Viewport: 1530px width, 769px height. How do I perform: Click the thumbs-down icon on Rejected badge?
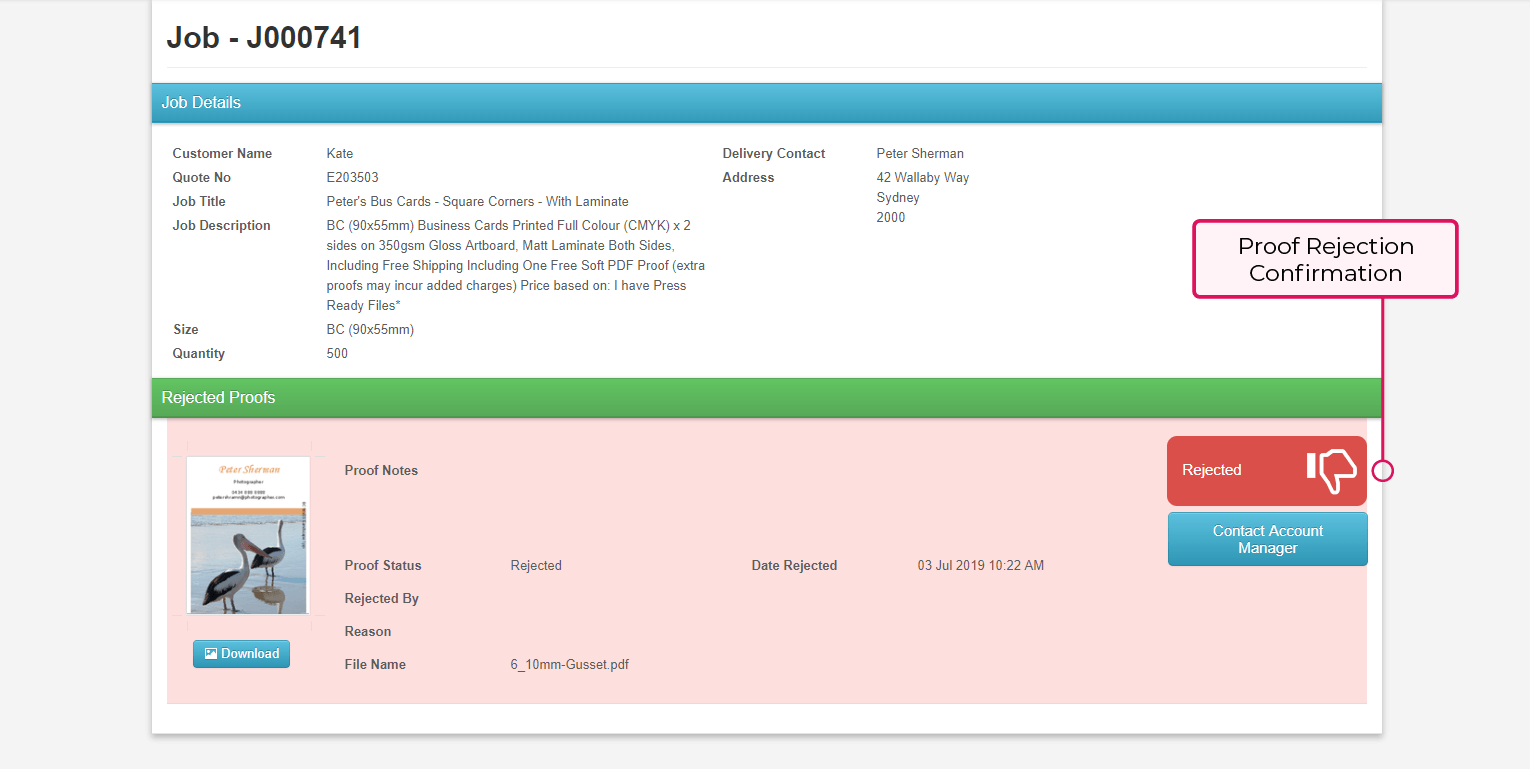coord(1331,470)
